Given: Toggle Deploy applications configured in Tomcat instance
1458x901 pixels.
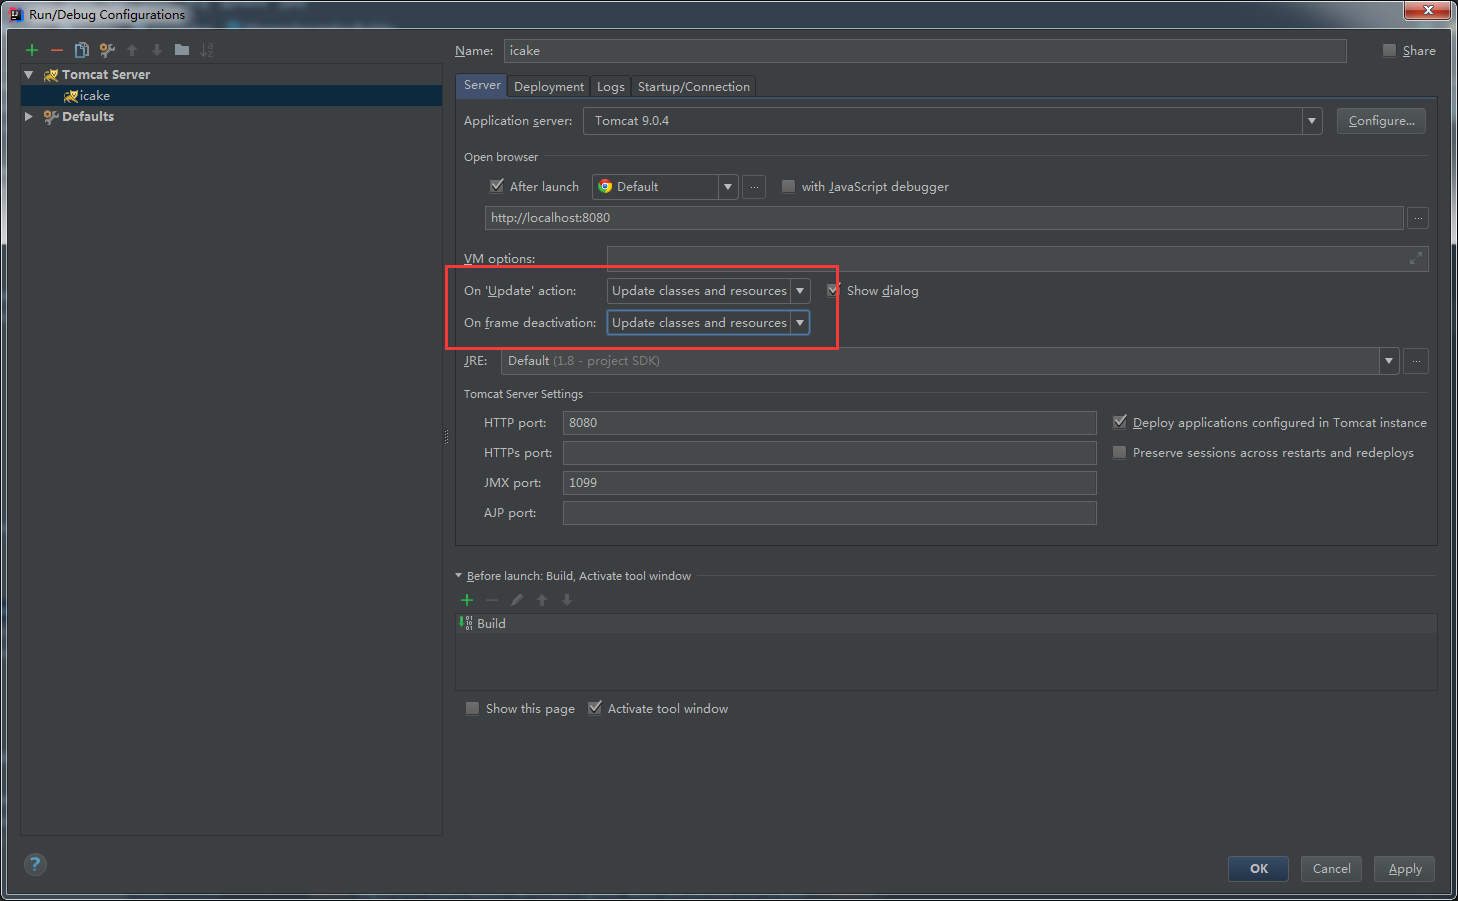Looking at the screenshot, I should point(1120,422).
